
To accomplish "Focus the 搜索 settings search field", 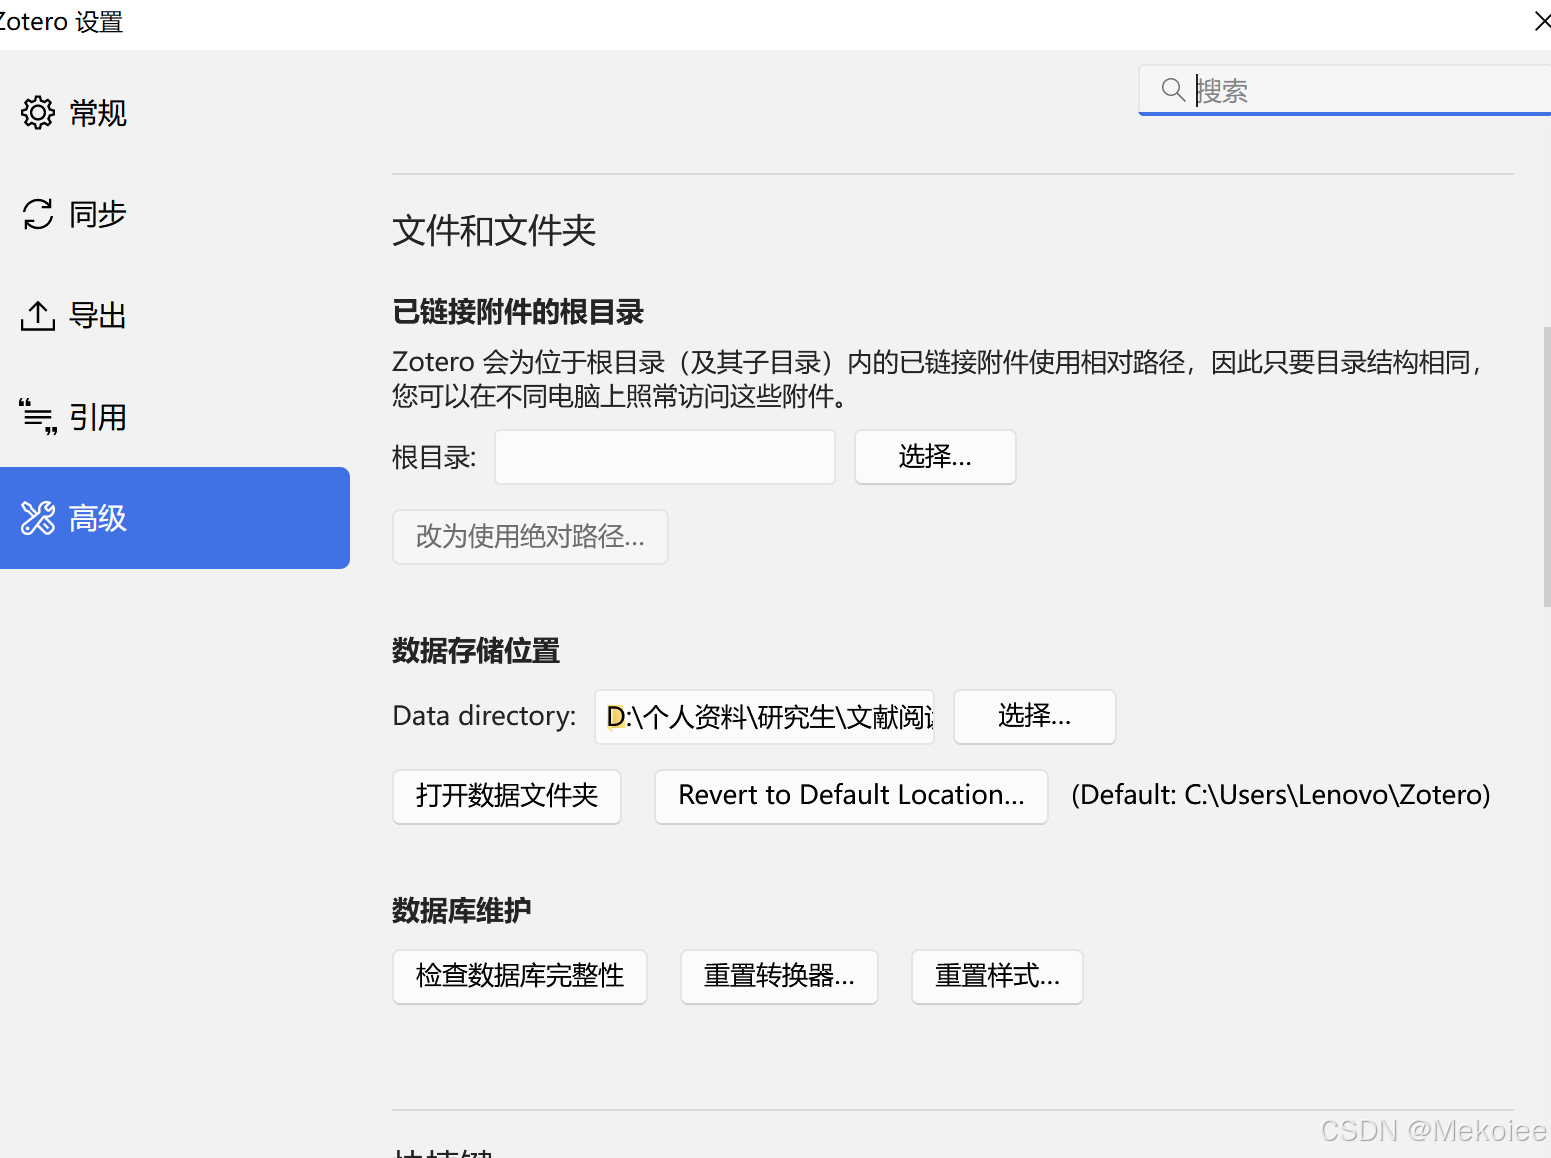I will [x=1345, y=90].
